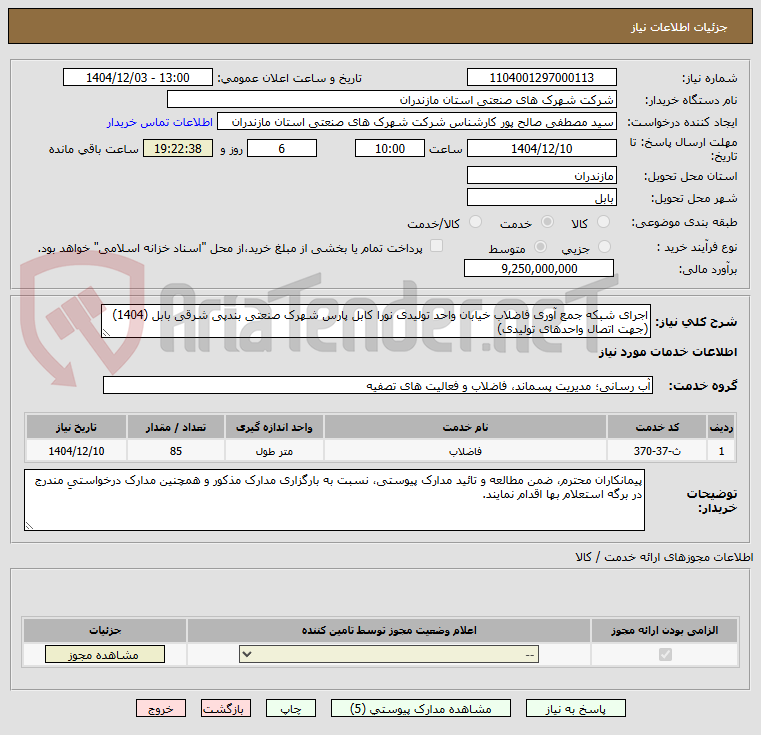This screenshot has width=761, height=735.
Task: Click the اطلاعات خدمات مورد نیاز heading
Action: (668, 352)
